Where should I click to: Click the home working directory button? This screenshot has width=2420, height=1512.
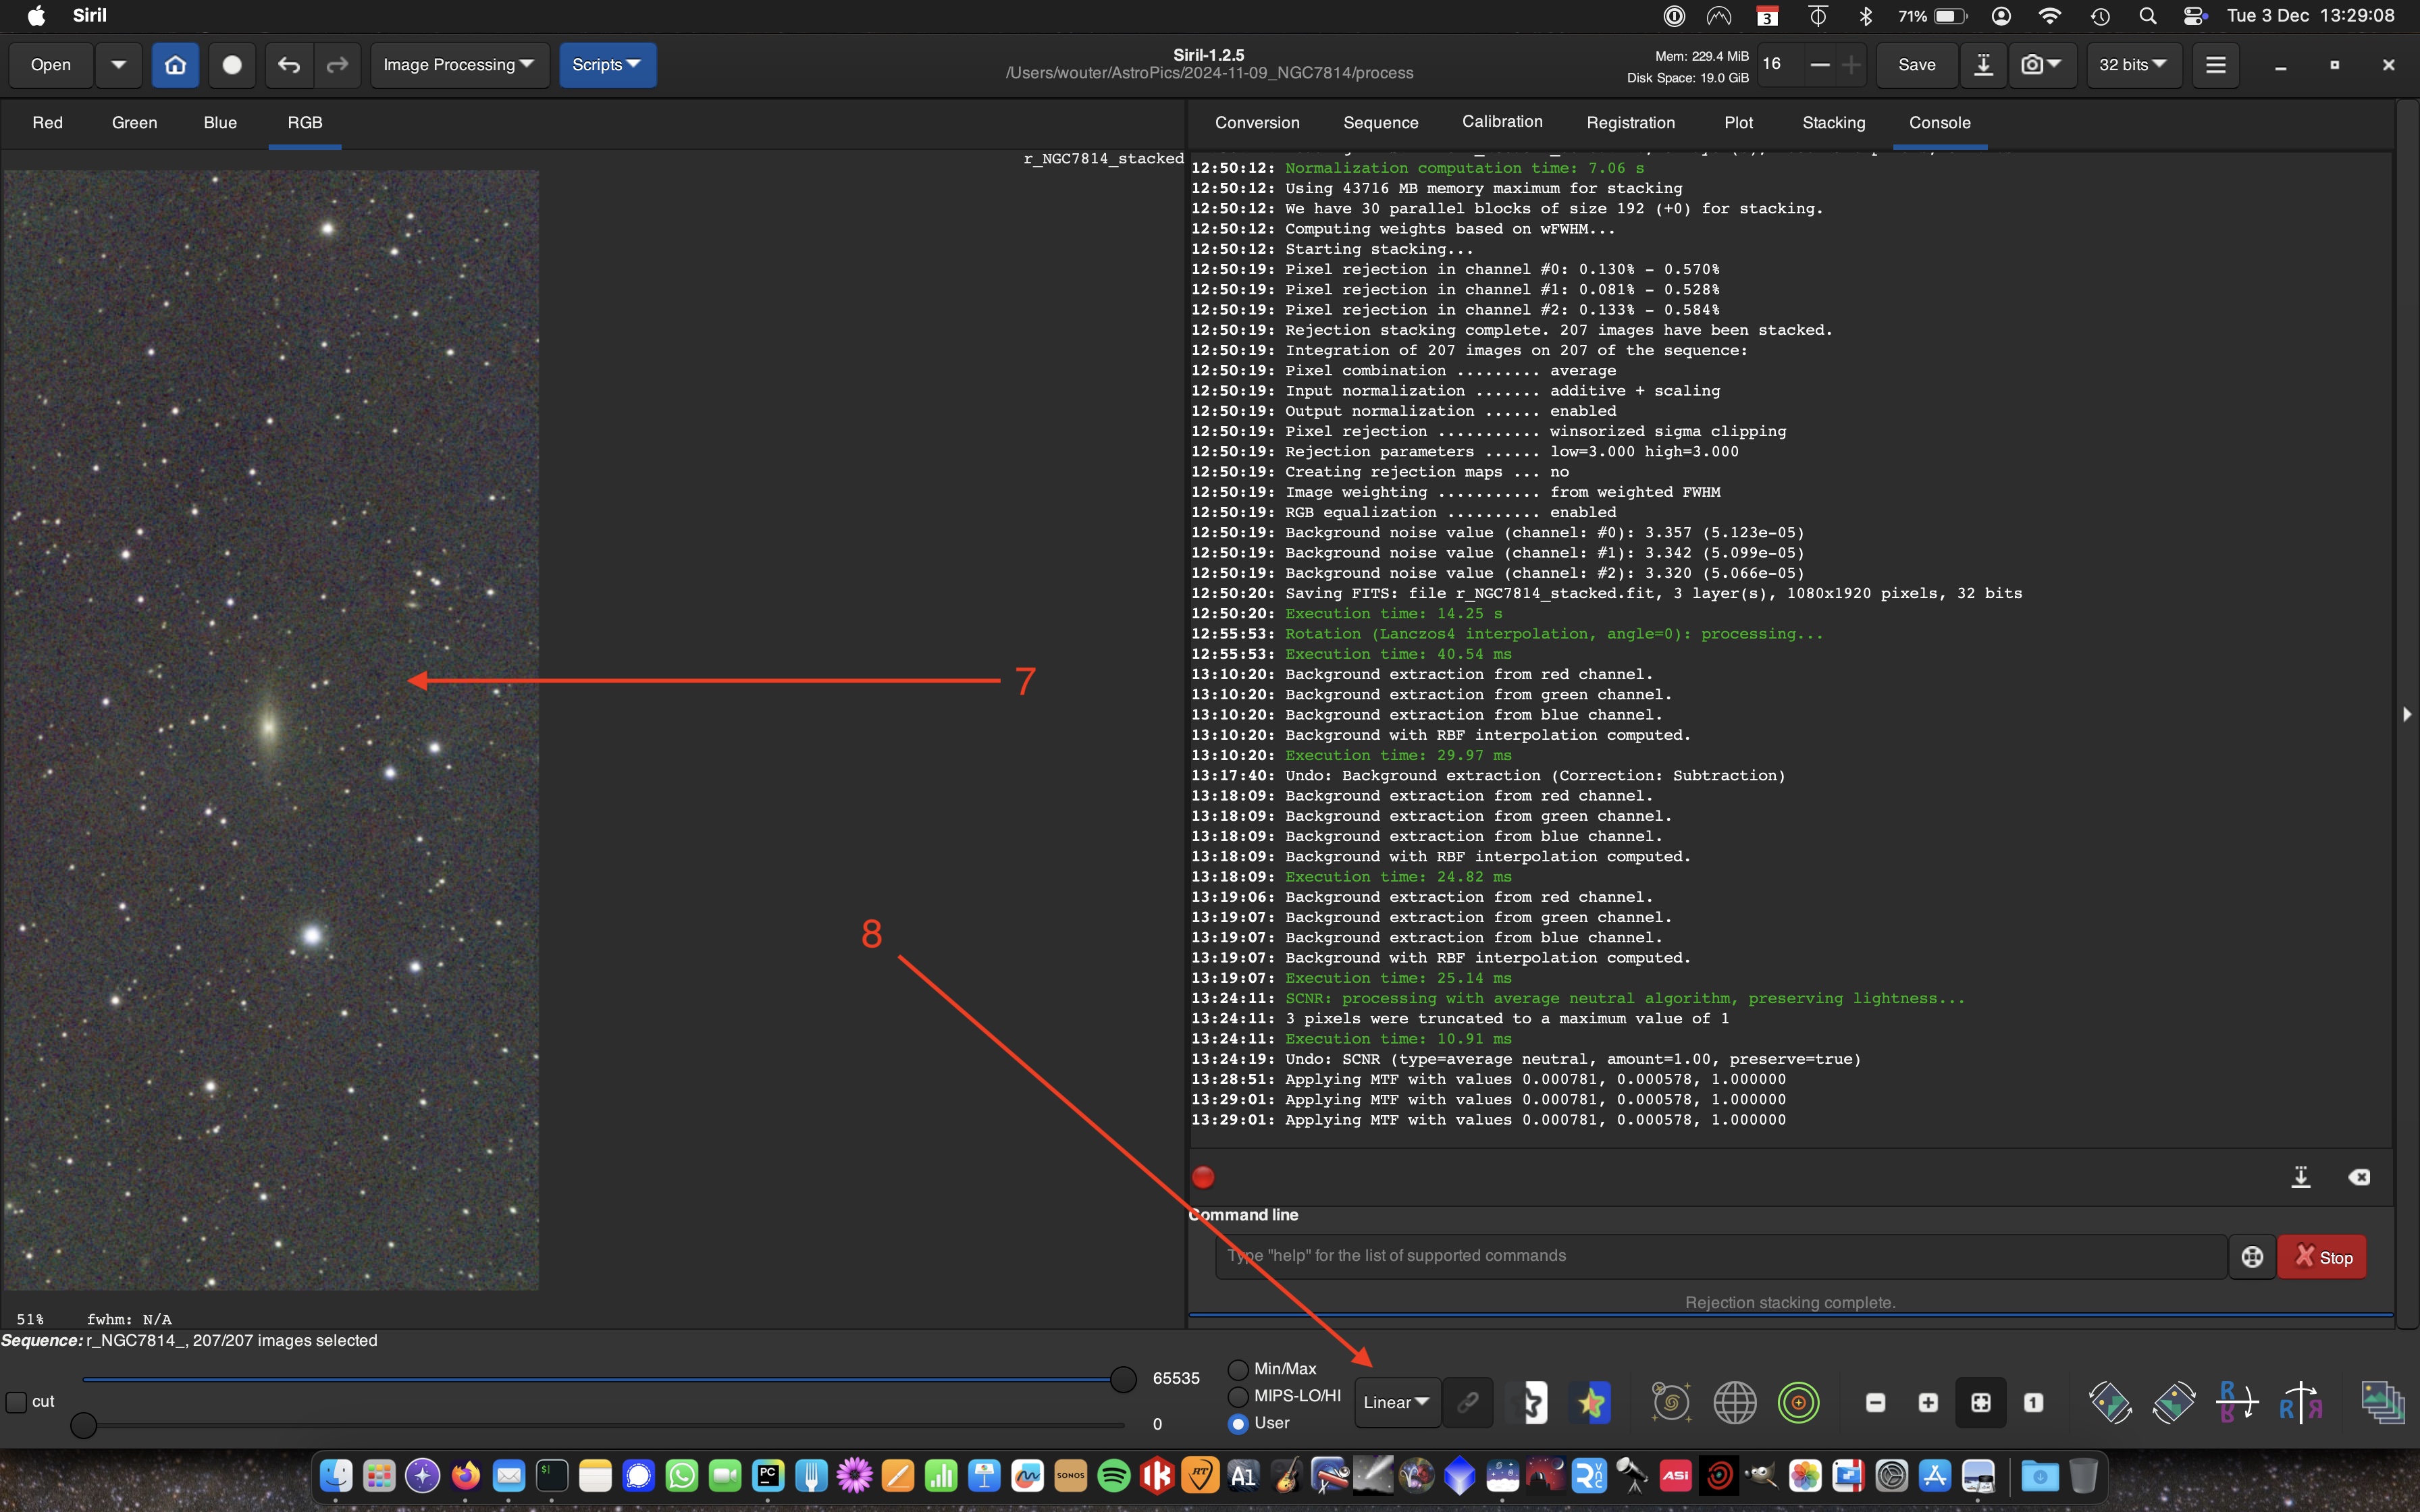point(175,65)
